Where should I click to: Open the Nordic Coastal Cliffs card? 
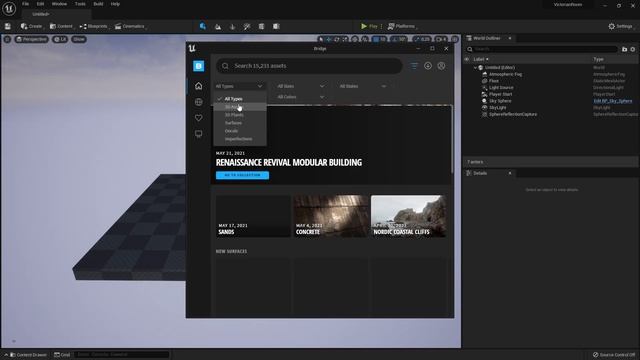click(x=409, y=216)
